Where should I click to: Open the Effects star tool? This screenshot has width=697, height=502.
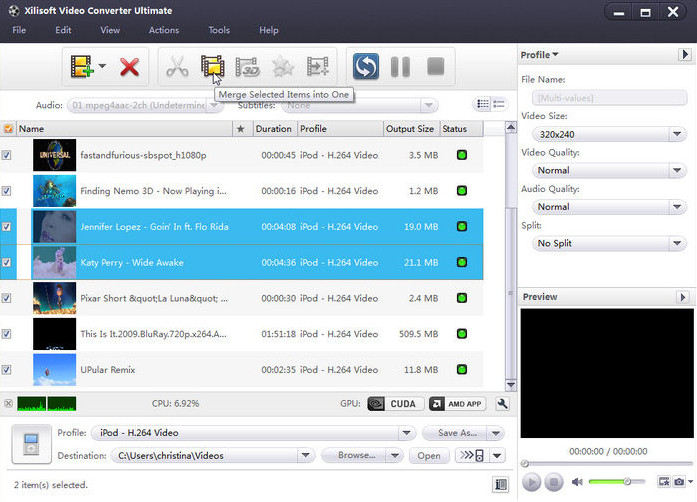283,67
